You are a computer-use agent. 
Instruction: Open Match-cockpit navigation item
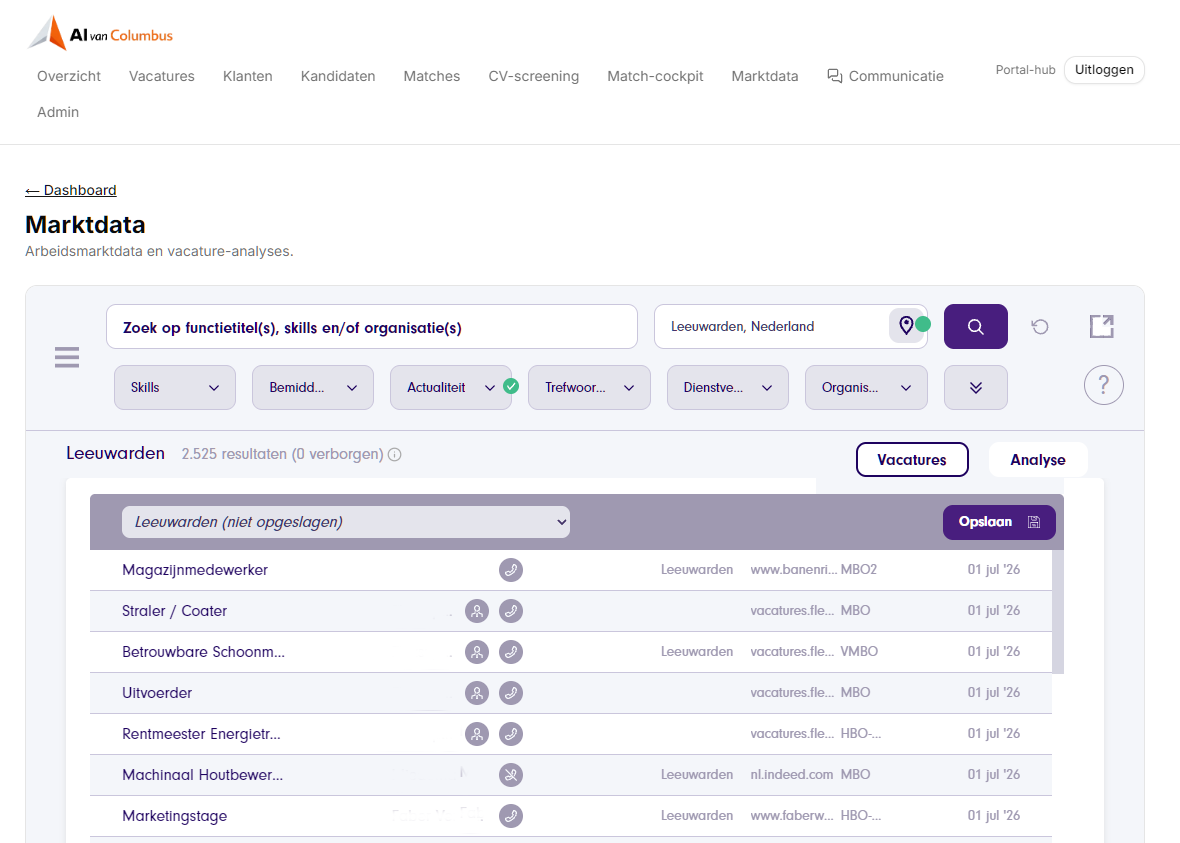point(655,76)
